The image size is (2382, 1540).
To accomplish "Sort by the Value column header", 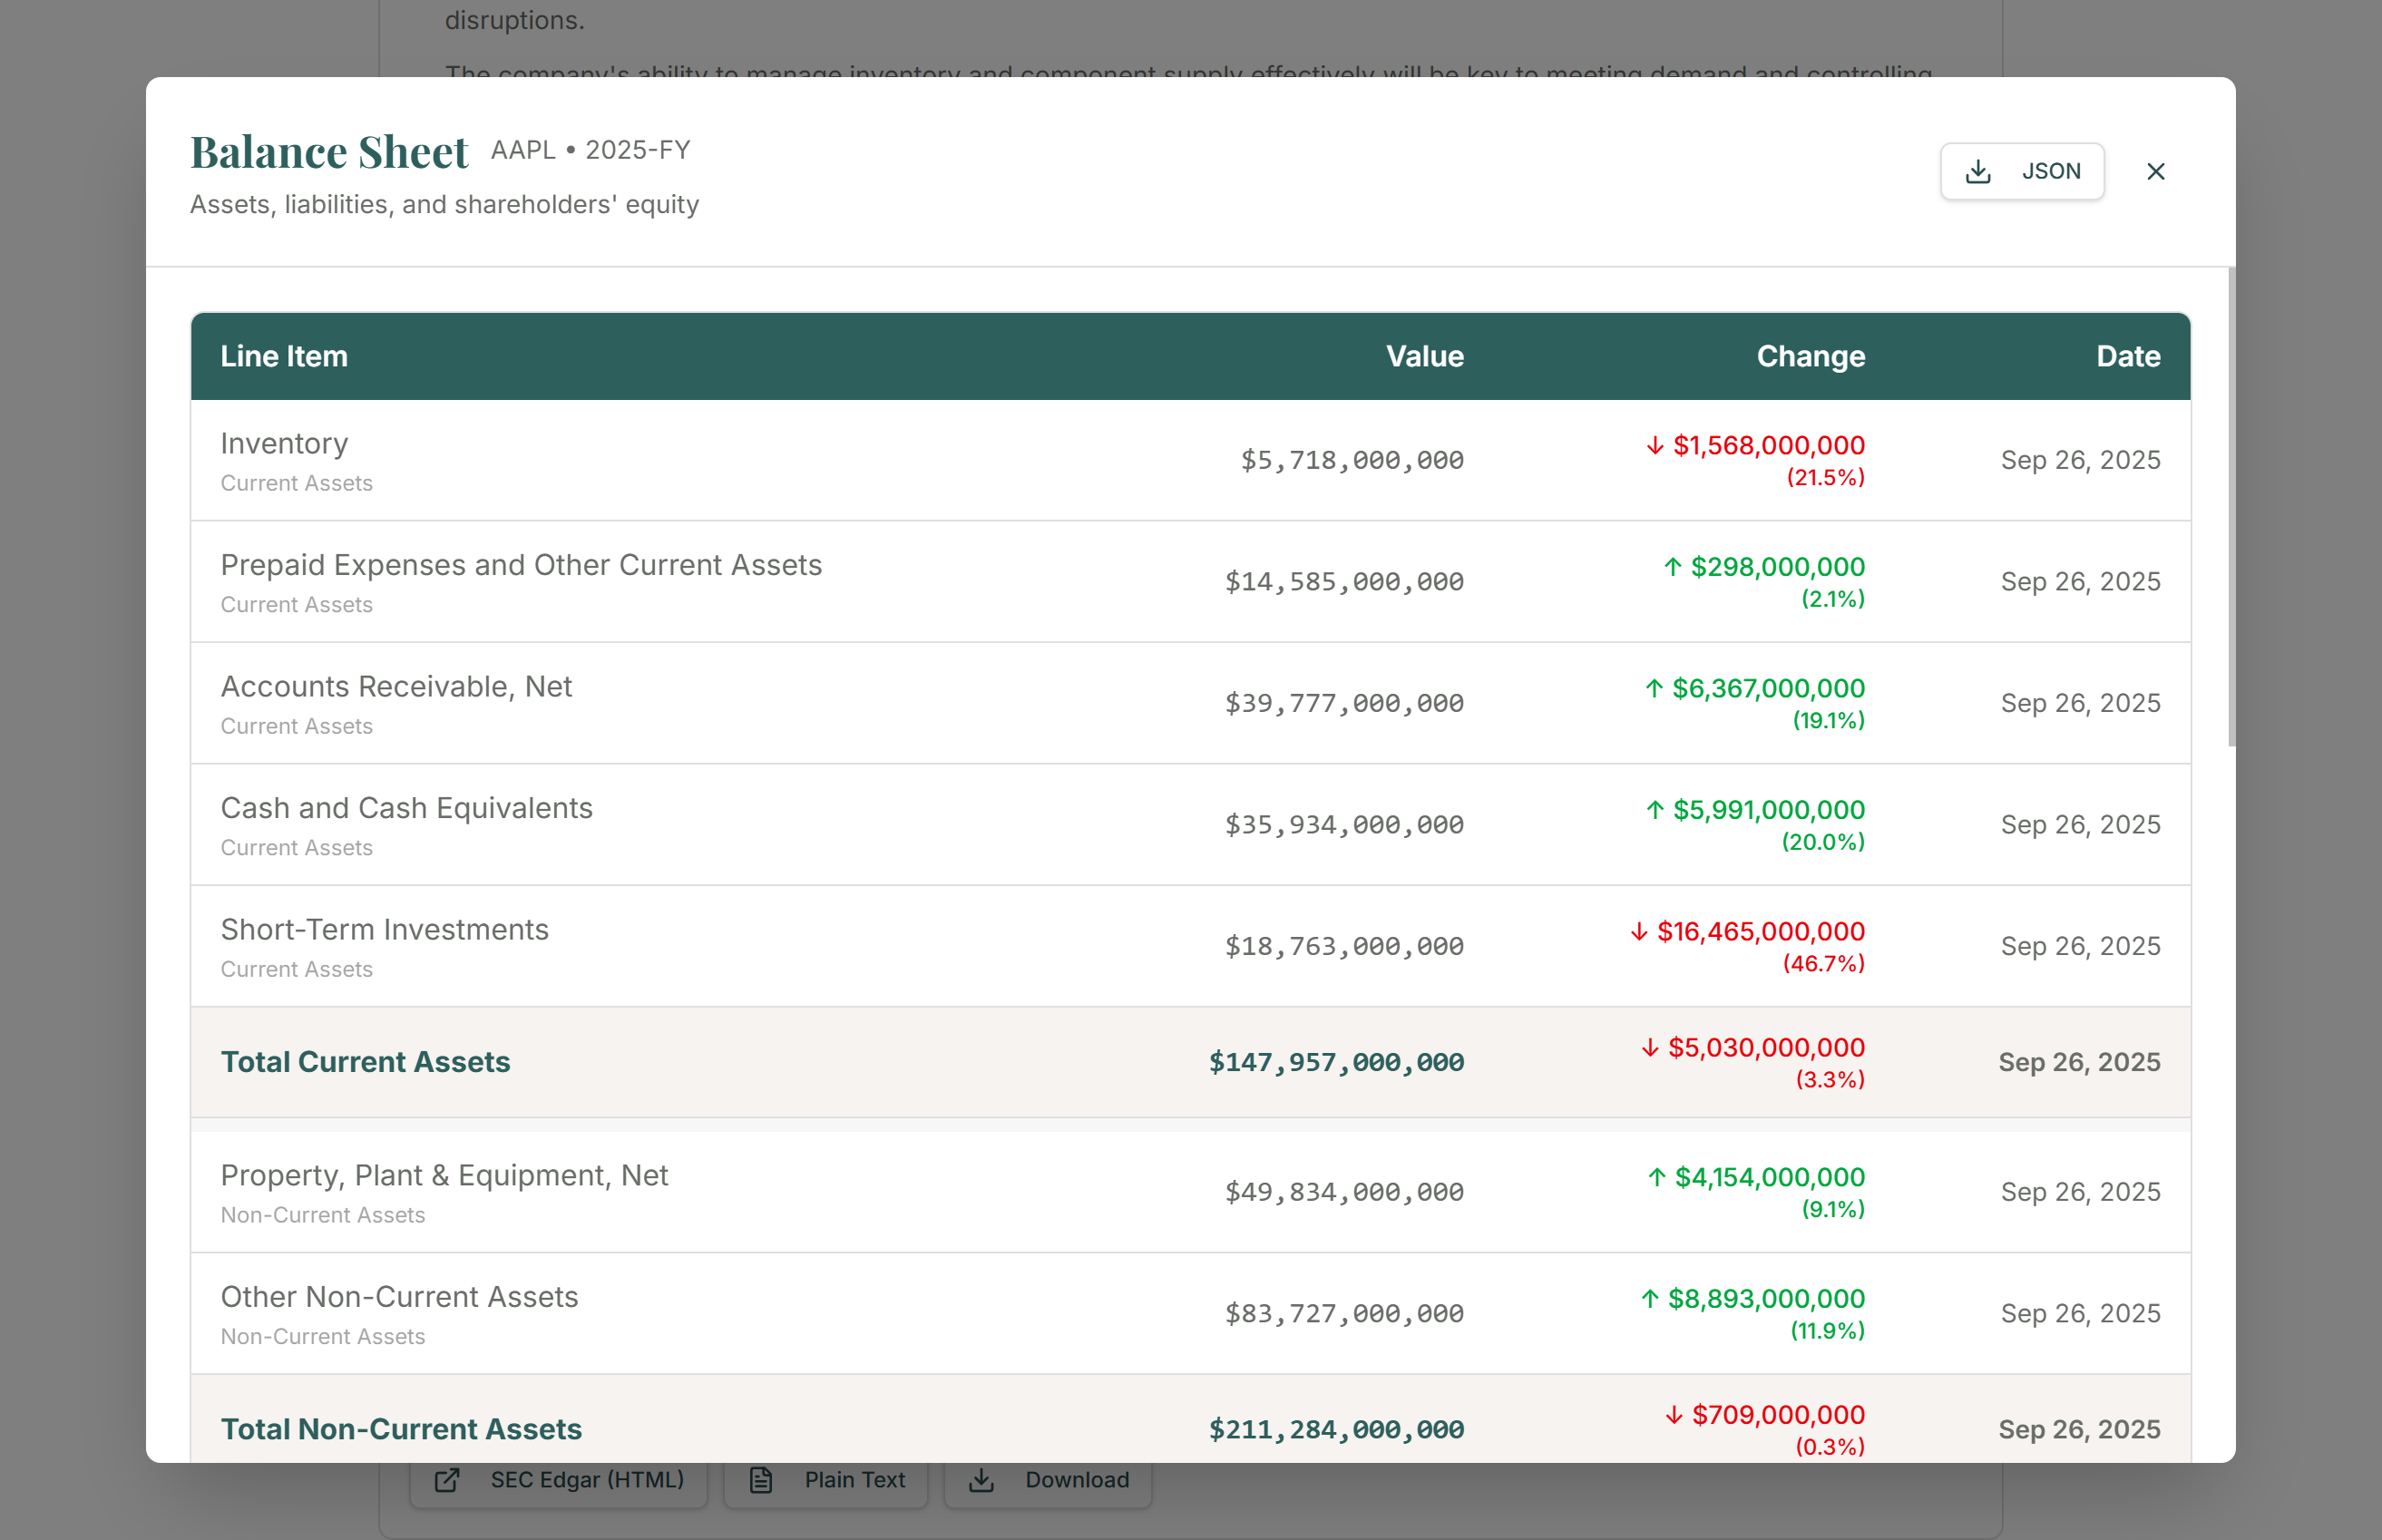I will [x=1424, y=356].
